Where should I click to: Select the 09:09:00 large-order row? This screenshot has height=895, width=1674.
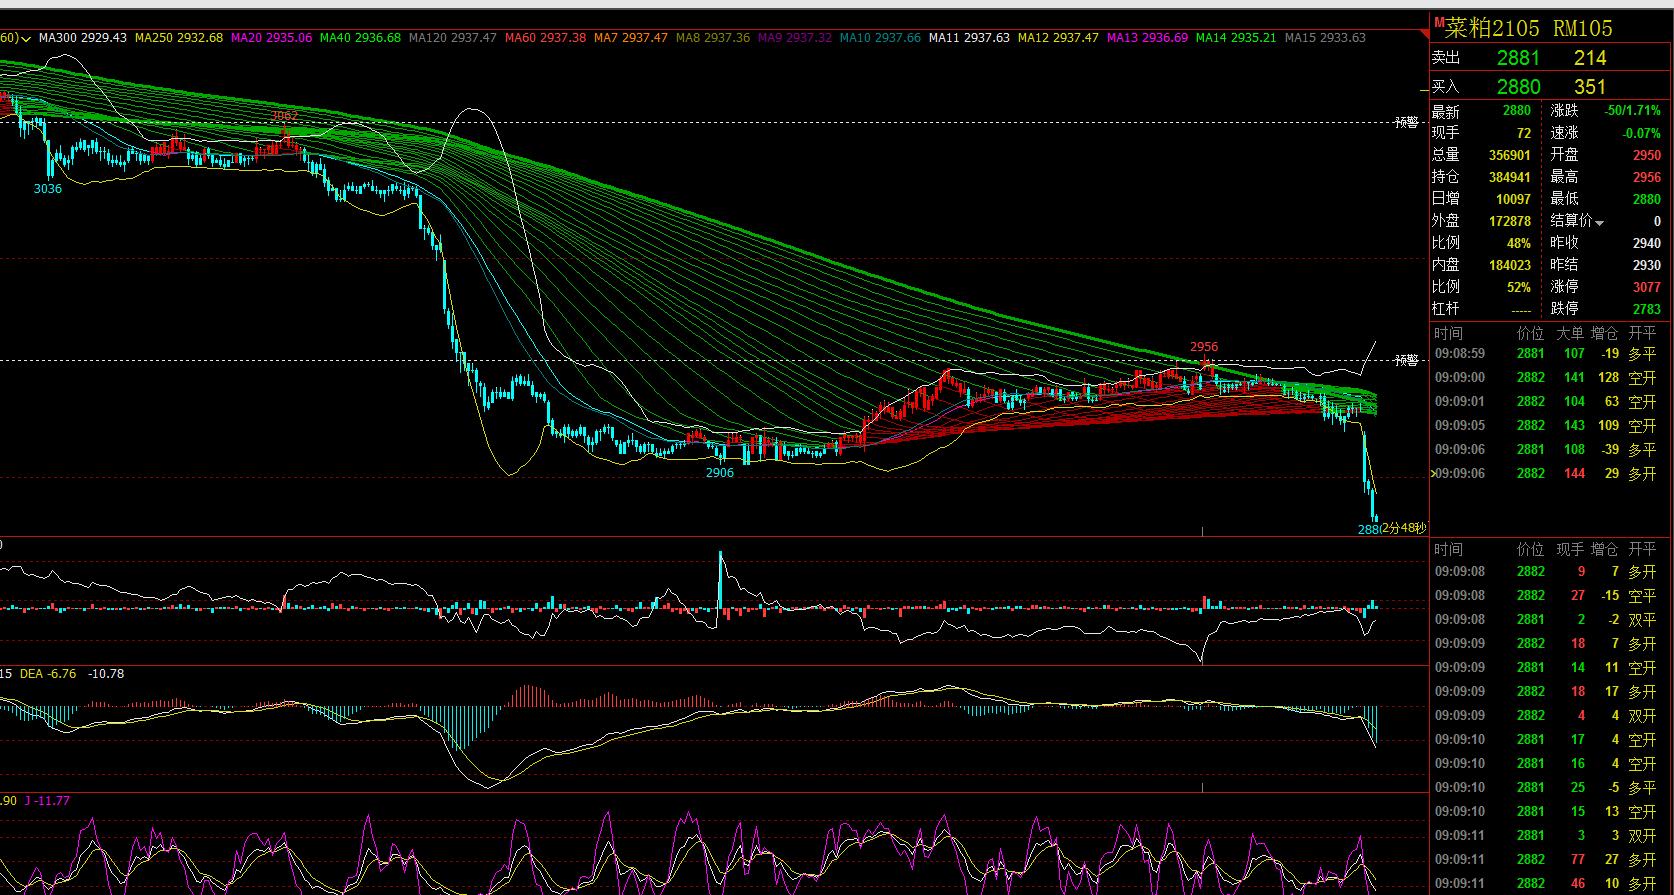[x=1547, y=378]
